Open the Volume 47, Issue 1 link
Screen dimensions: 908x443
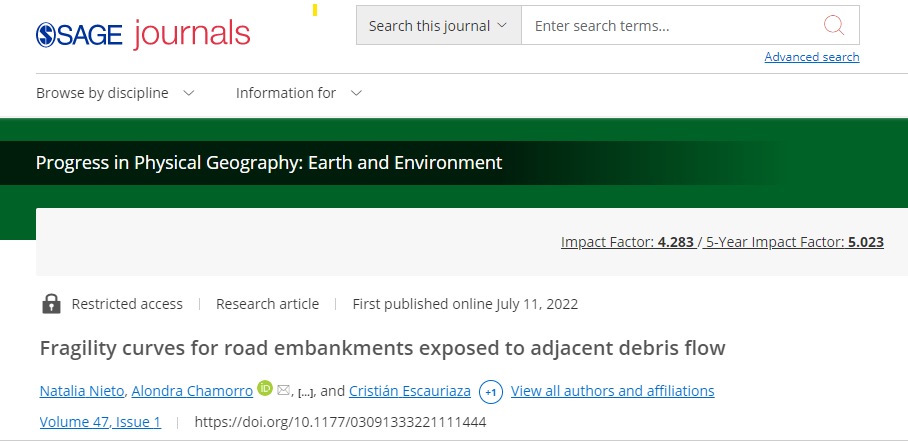(x=100, y=422)
